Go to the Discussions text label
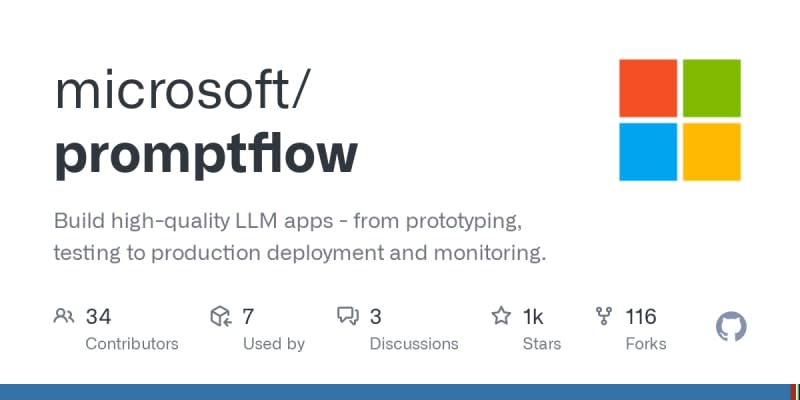The width and height of the screenshot is (800, 400). (414, 344)
